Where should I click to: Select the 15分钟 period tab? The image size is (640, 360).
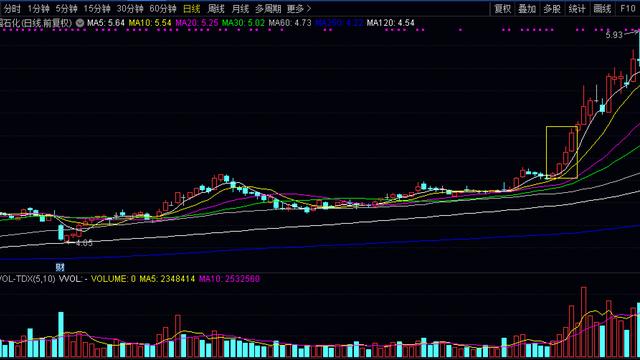coord(97,9)
